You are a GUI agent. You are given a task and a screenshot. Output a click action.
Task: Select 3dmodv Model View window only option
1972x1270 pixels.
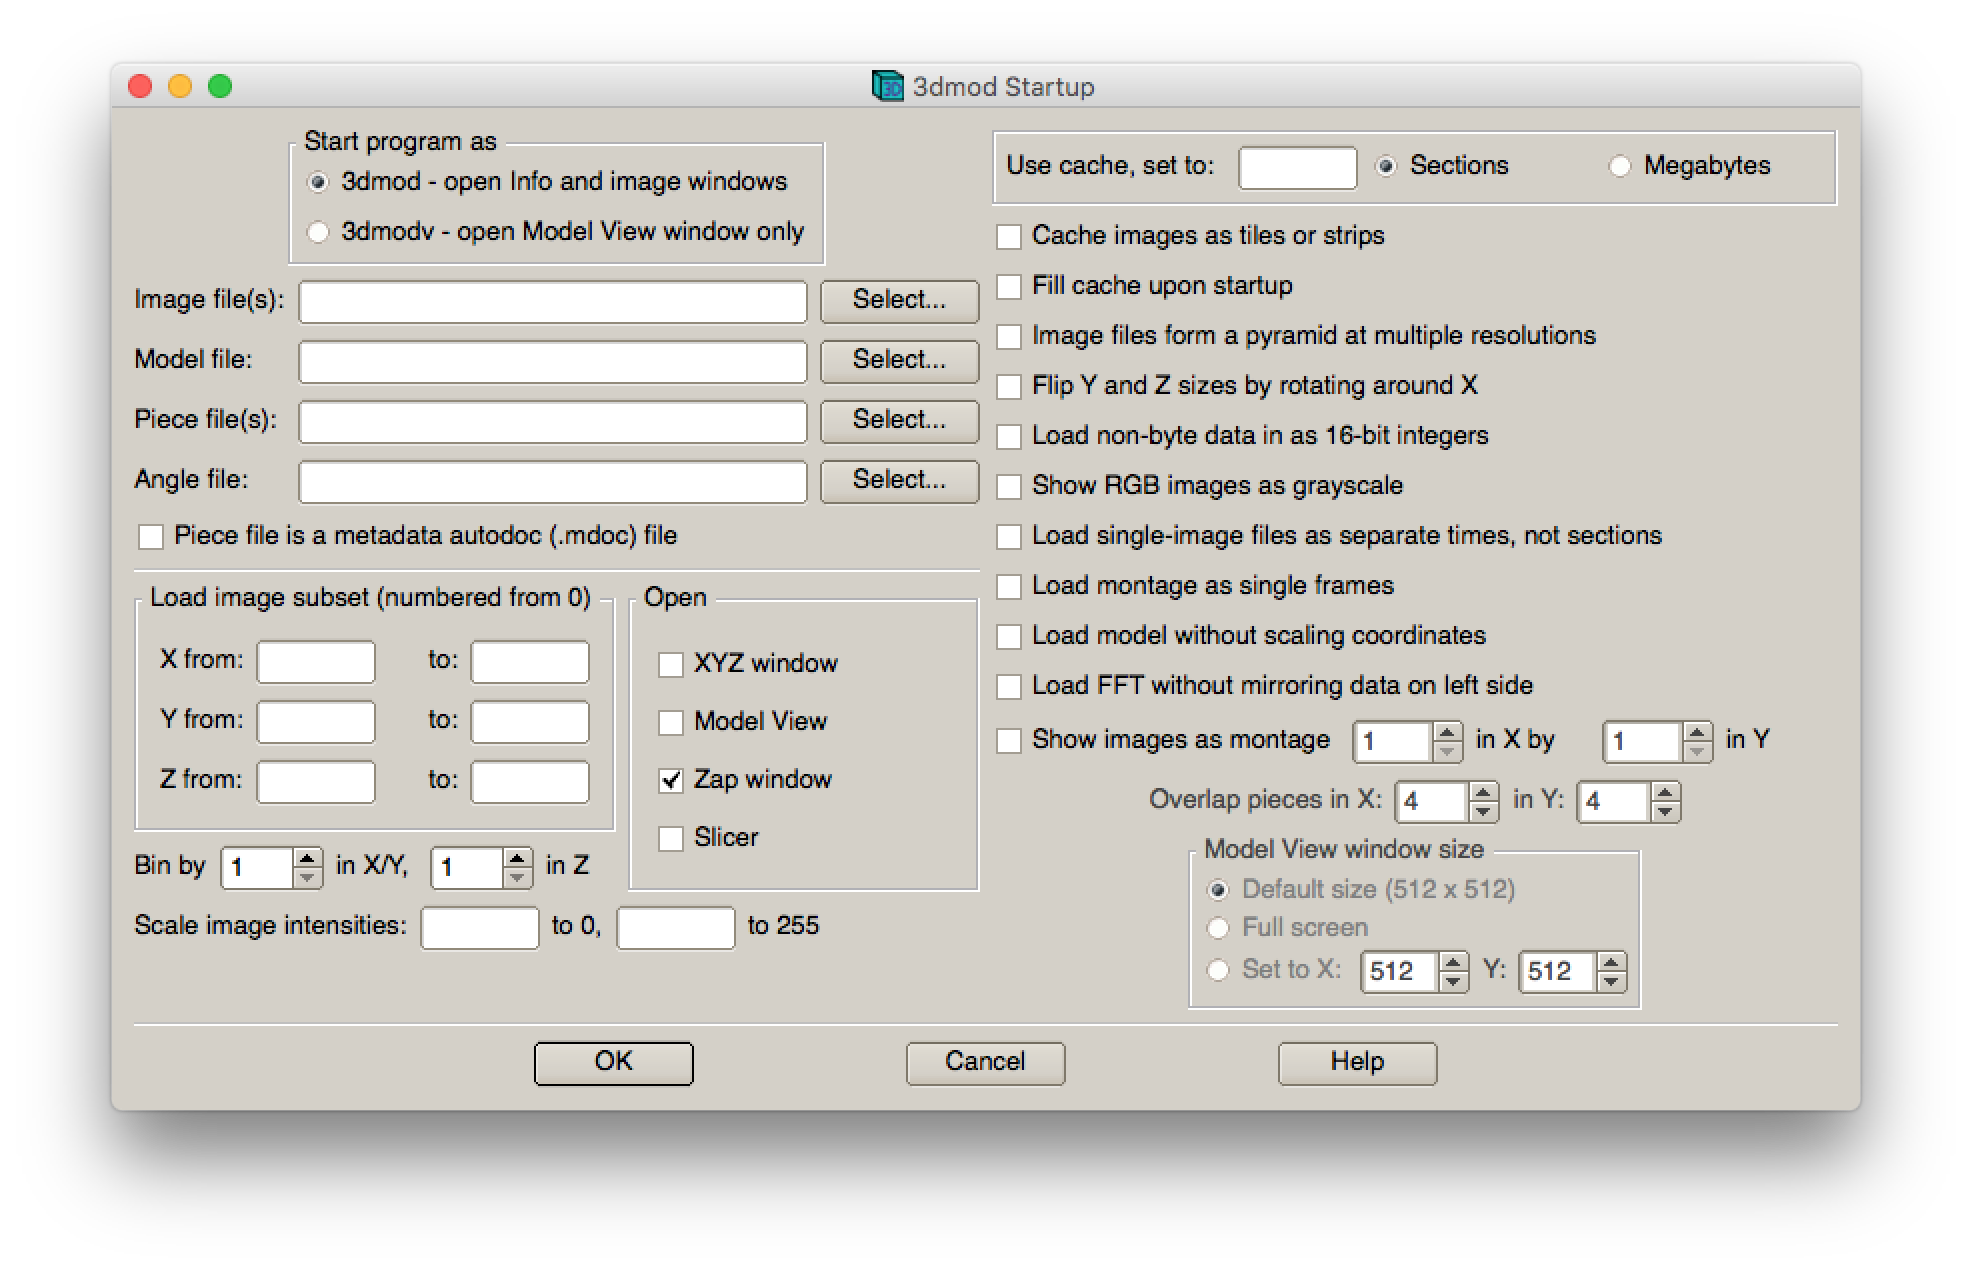(x=317, y=232)
